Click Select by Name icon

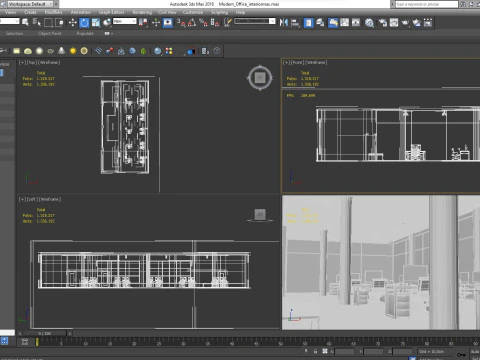click(x=37, y=22)
